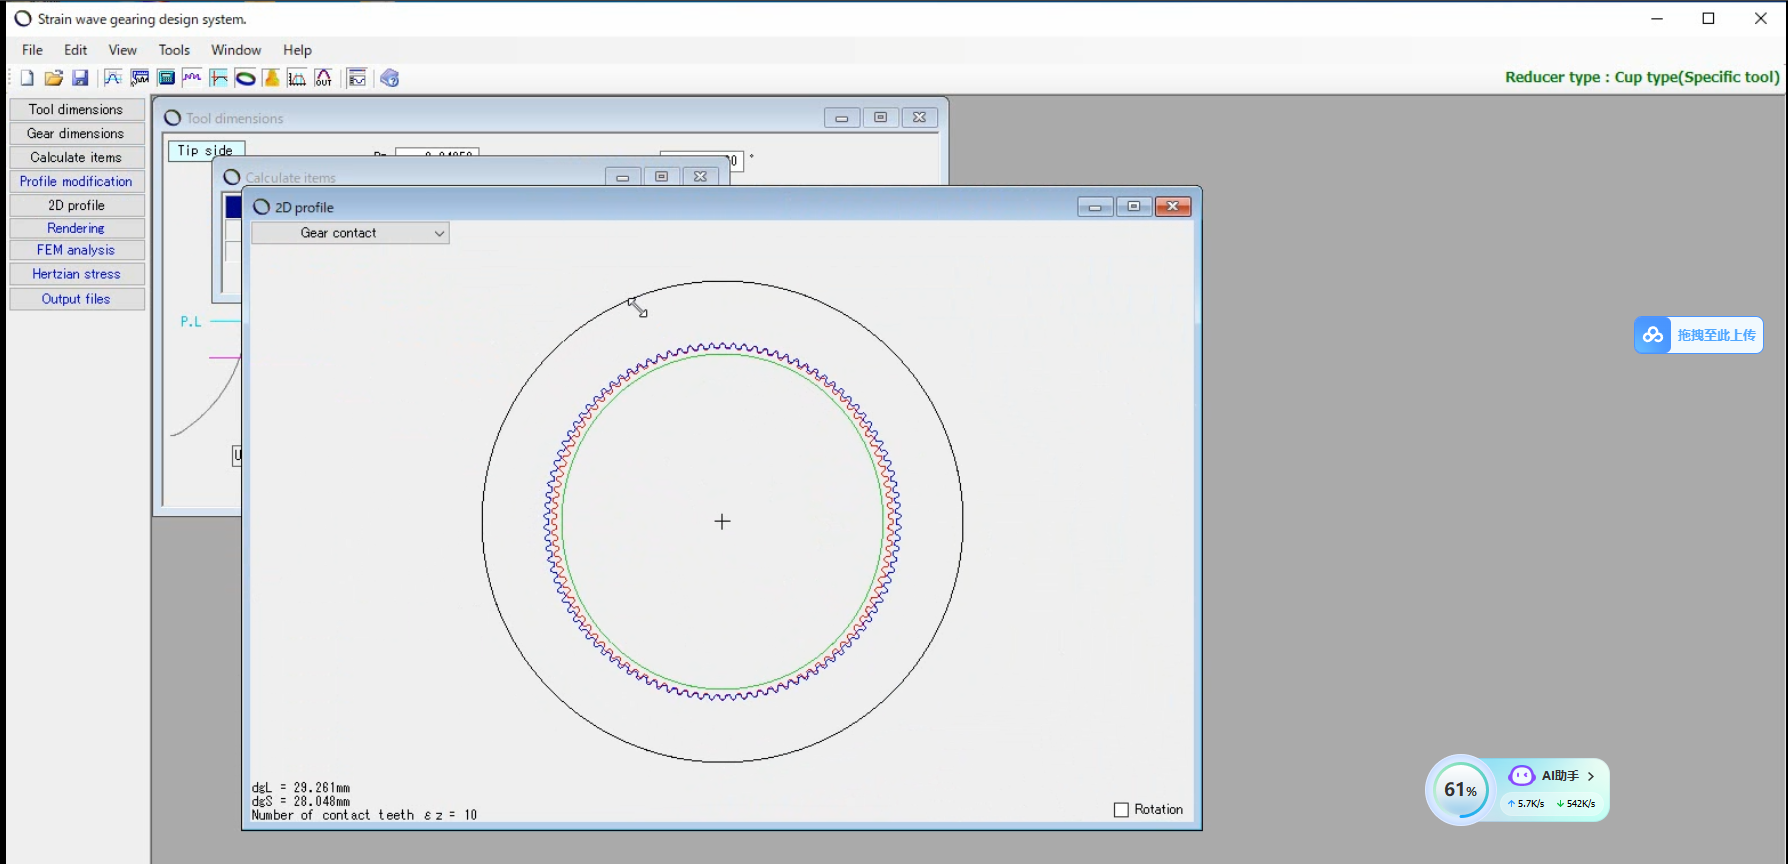The width and height of the screenshot is (1788, 864).
Task: Open the Window menu
Action: click(236, 50)
